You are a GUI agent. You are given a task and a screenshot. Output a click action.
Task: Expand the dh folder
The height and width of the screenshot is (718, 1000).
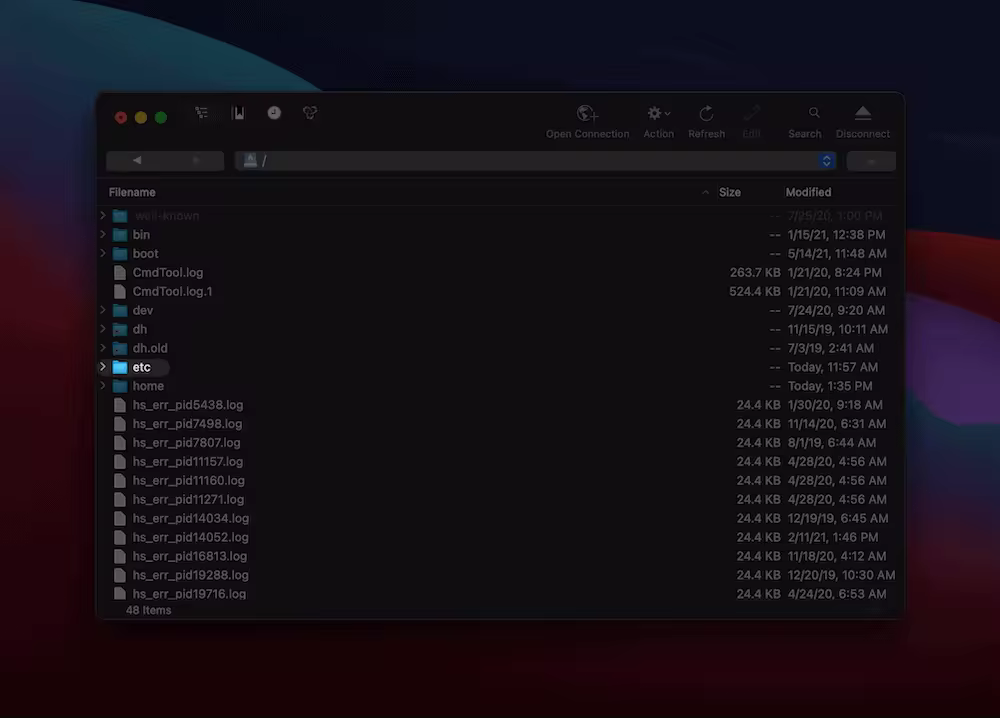pyautogui.click(x=103, y=329)
